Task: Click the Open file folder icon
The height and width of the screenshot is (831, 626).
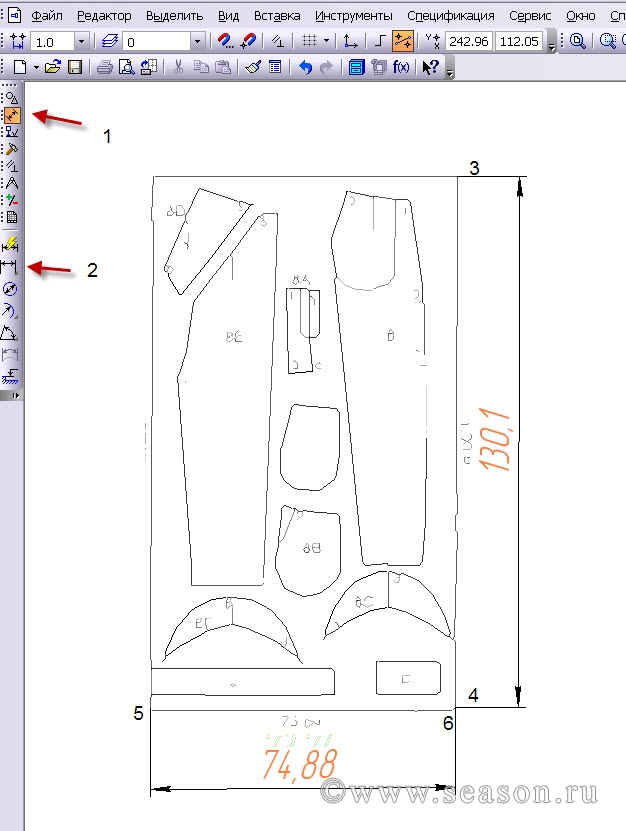Action: point(52,67)
